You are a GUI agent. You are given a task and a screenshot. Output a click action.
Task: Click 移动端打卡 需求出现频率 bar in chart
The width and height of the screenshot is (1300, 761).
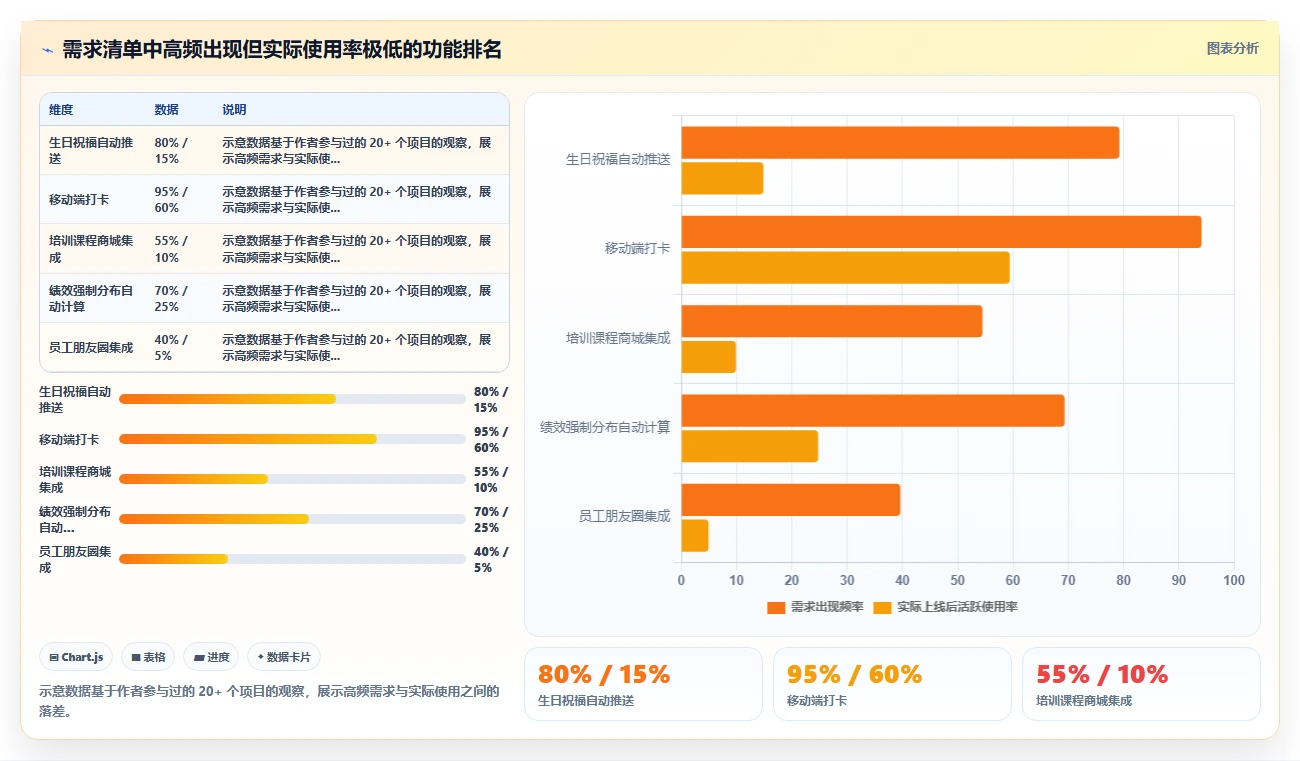(941, 232)
